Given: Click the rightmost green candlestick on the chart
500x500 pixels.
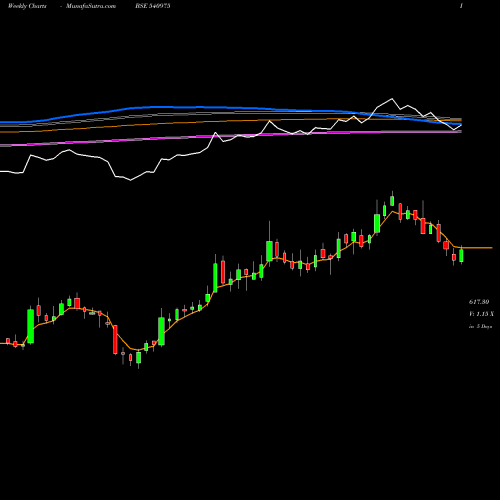Looking at the screenshot, I should (x=461, y=255).
